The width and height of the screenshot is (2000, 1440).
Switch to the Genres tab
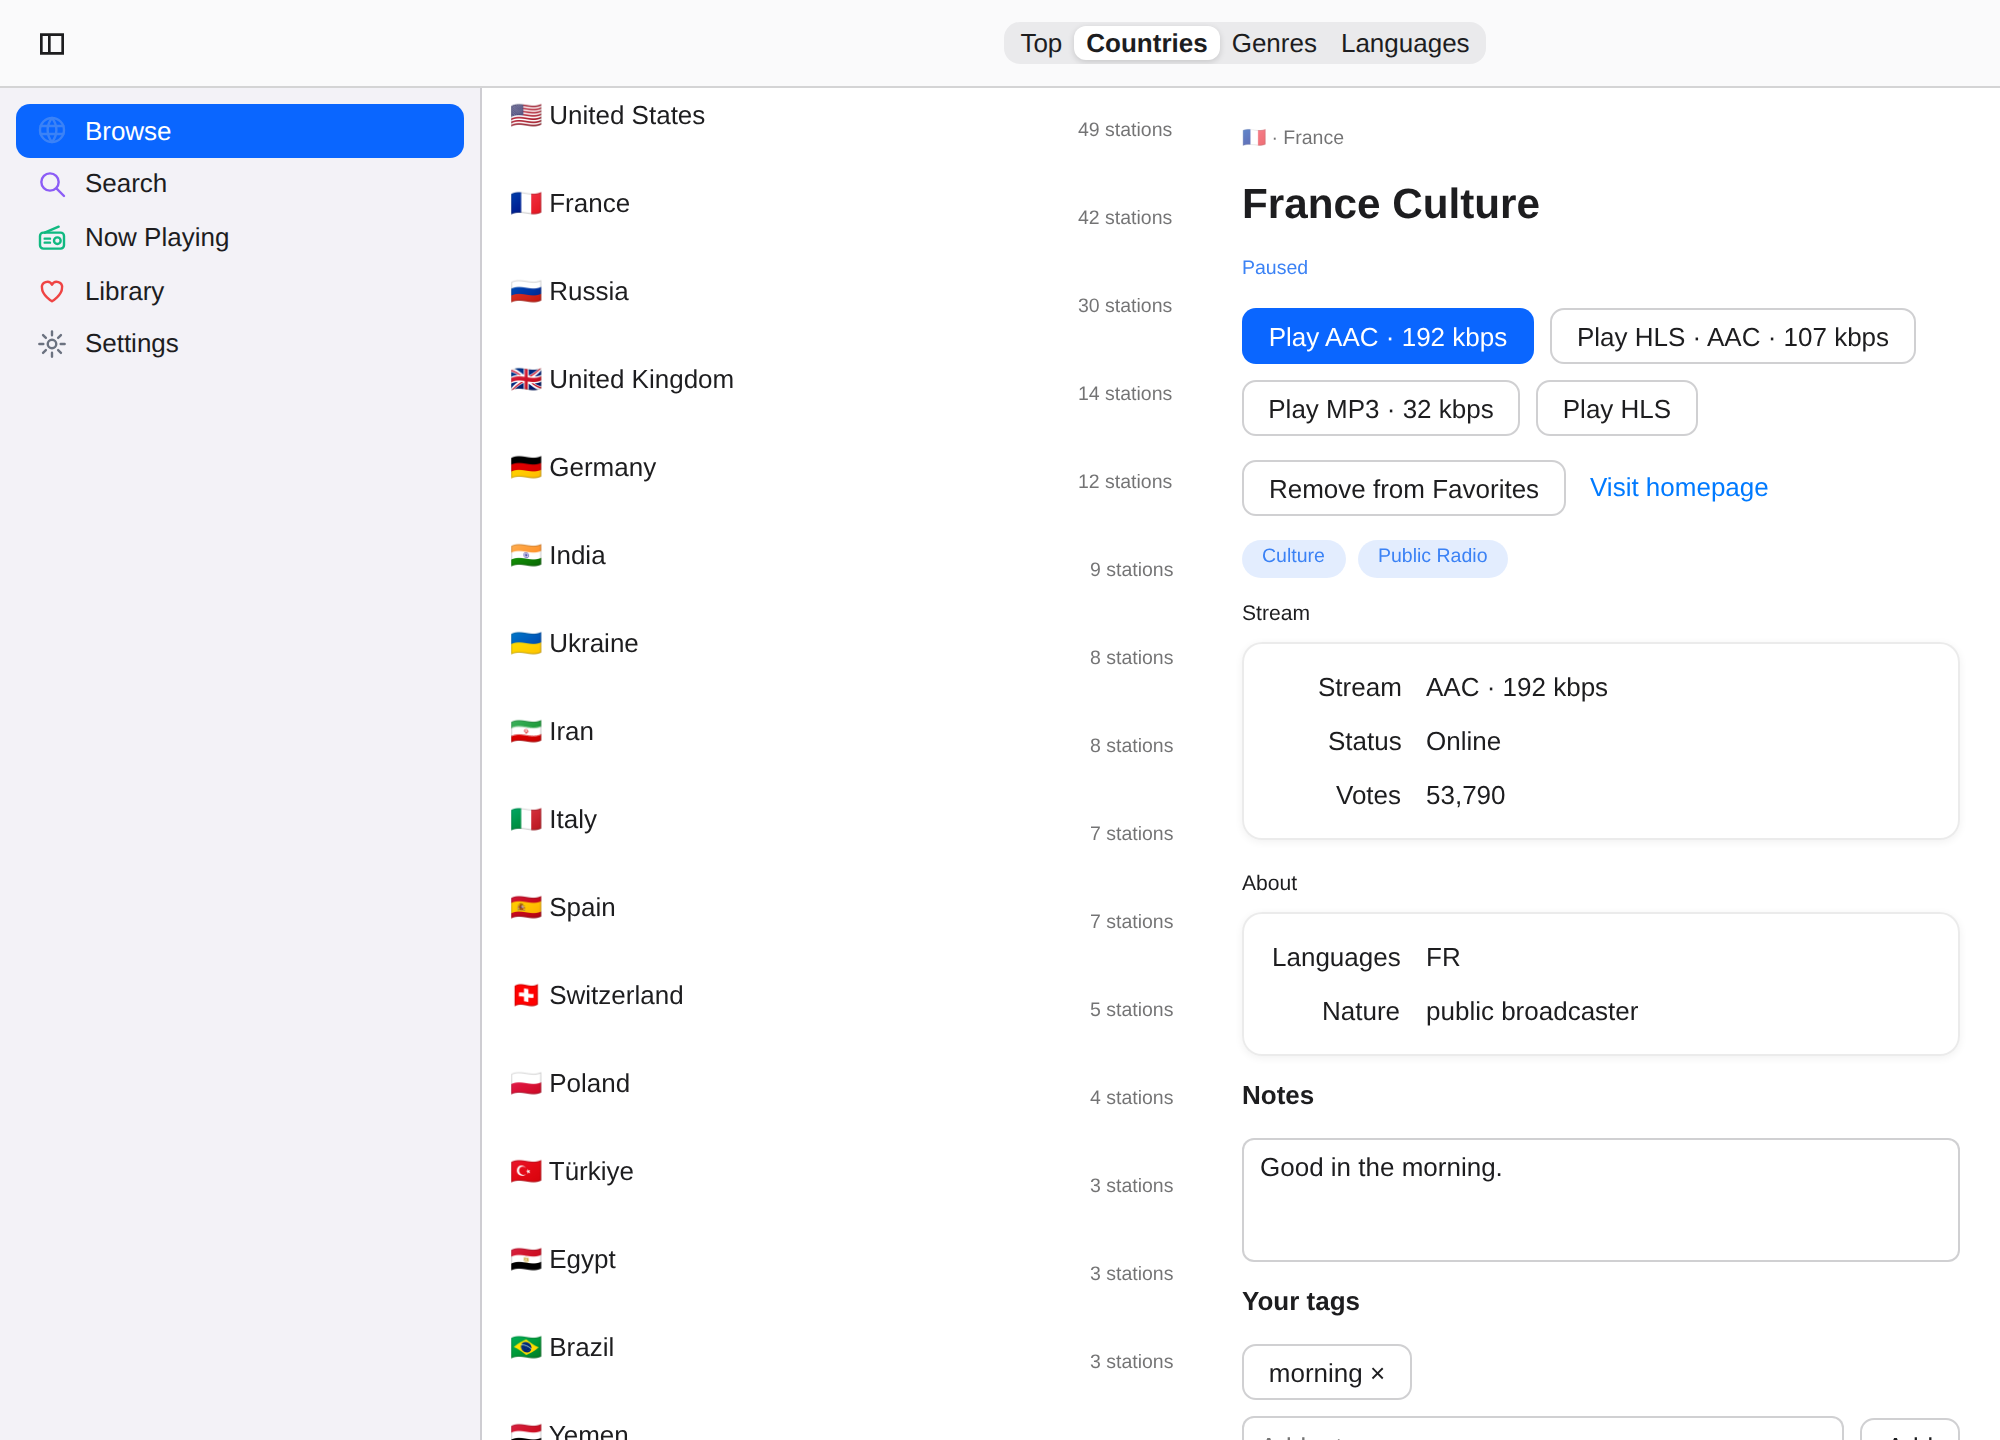coord(1274,43)
